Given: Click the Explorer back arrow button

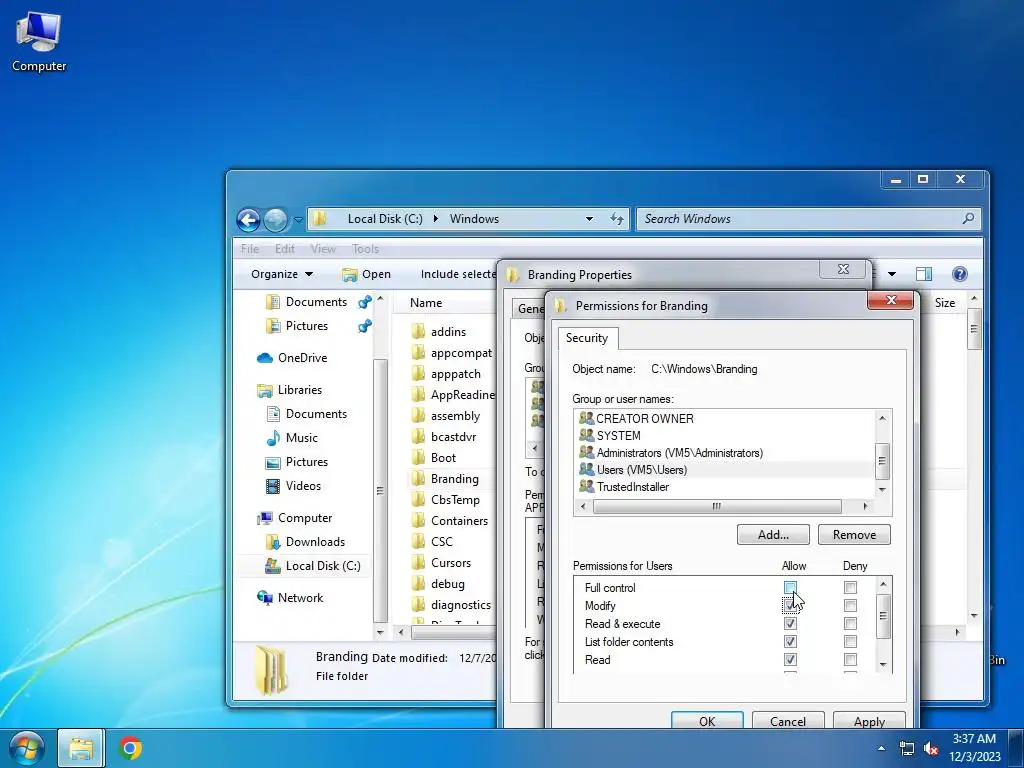Looking at the screenshot, I should tap(249, 220).
